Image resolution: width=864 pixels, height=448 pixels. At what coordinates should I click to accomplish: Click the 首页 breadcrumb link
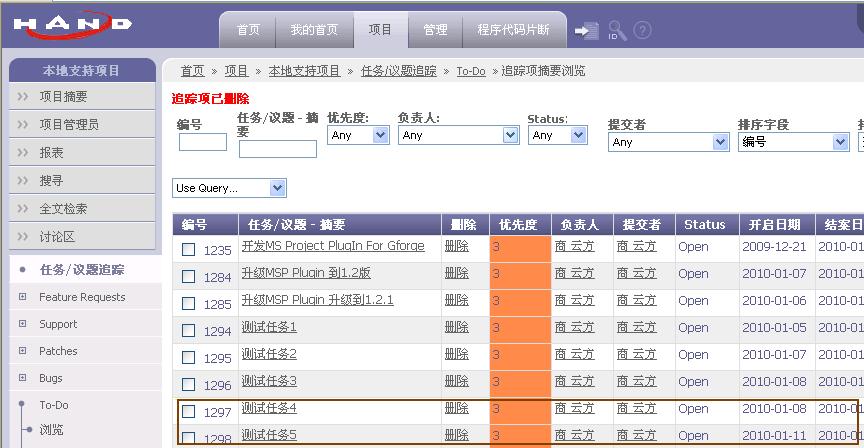(x=192, y=71)
